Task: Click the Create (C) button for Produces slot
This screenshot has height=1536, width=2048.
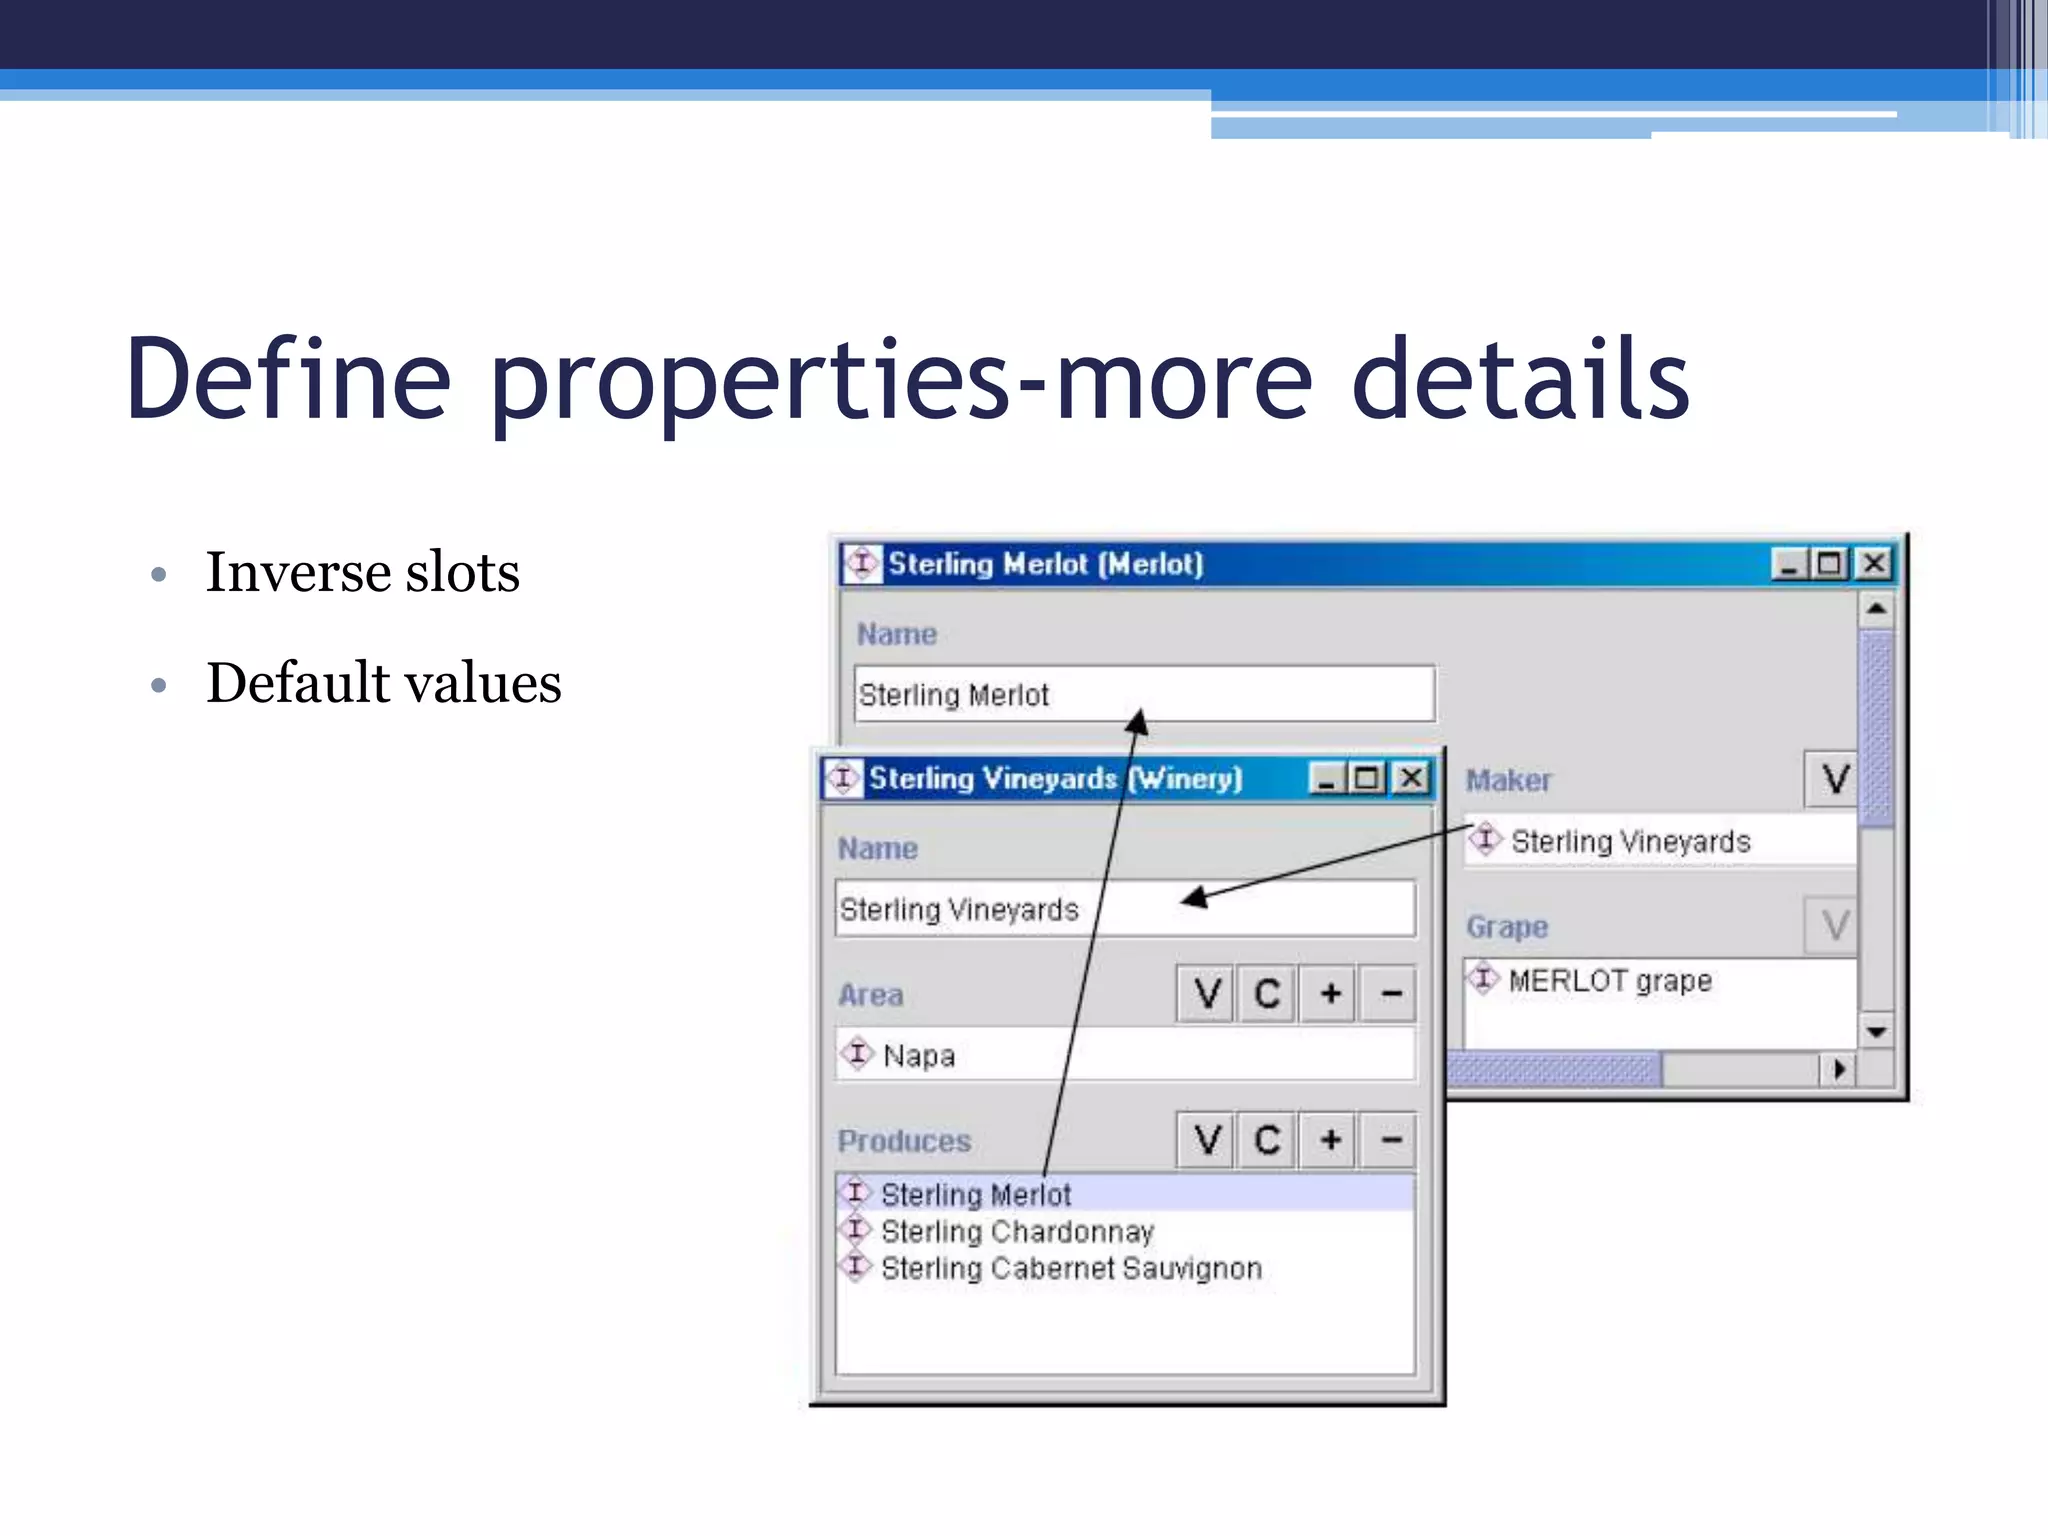Action: (x=1267, y=1140)
